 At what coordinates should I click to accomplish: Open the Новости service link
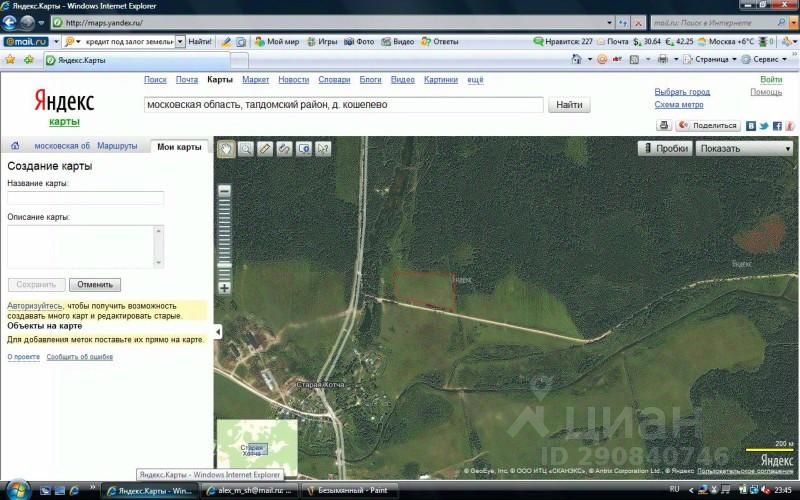click(x=293, y=80)
